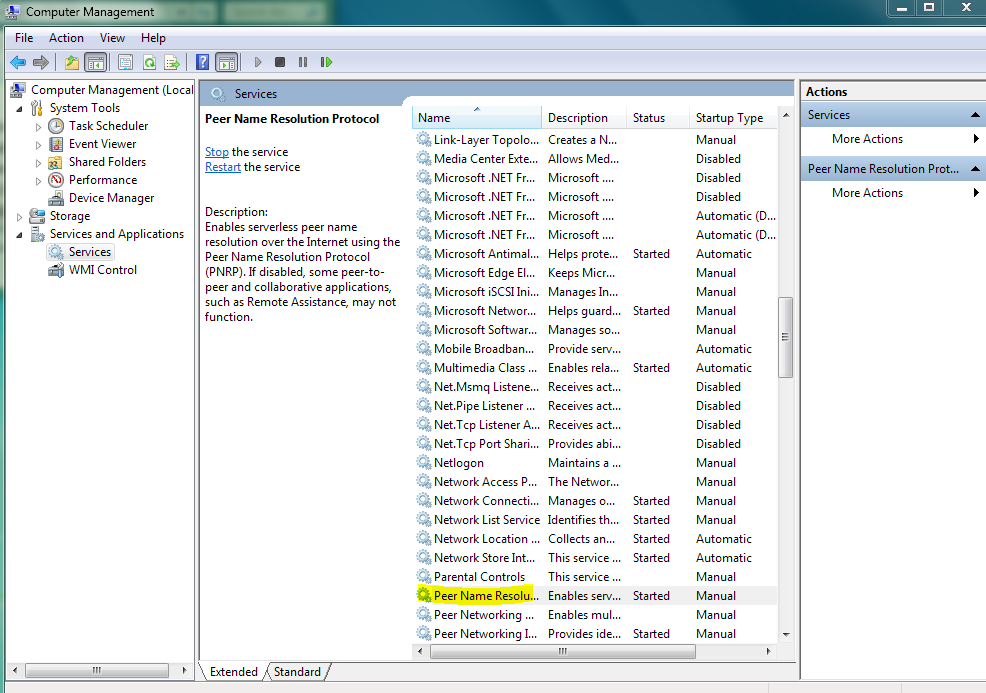
Task: Expand the Storage tree node
Action: [19, 217]
